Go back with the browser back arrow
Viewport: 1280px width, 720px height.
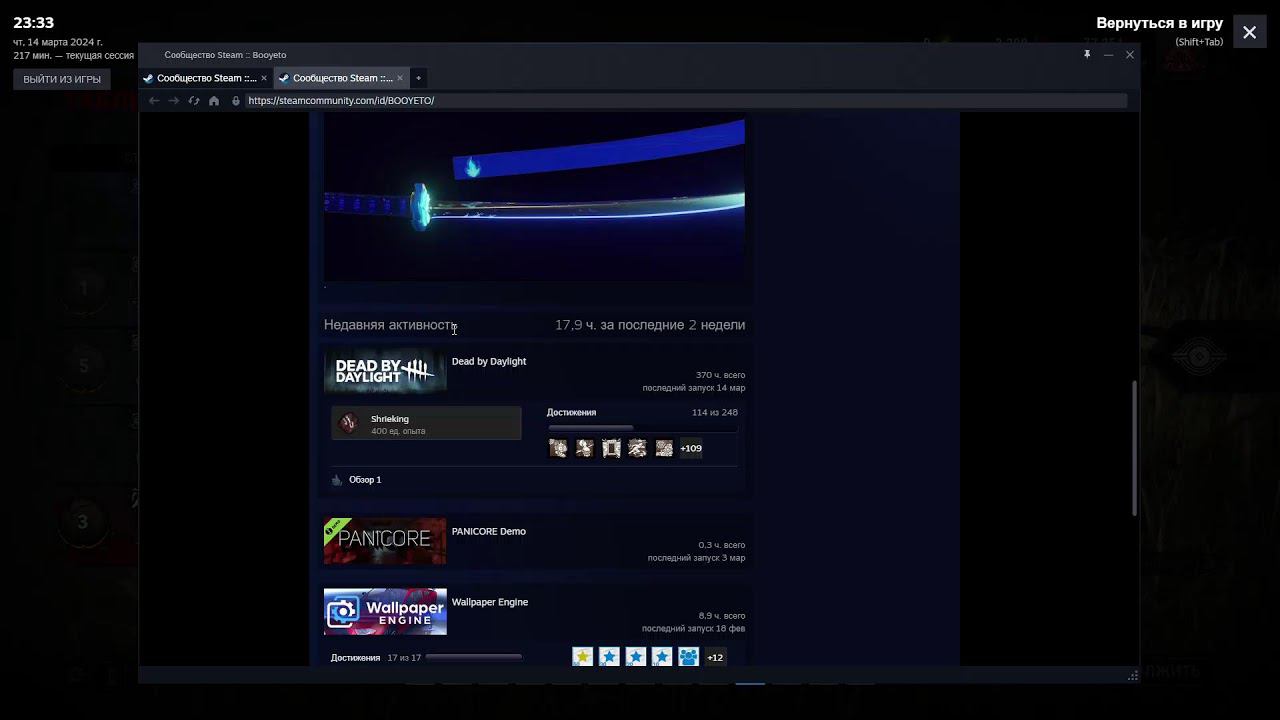coord(154,101)
